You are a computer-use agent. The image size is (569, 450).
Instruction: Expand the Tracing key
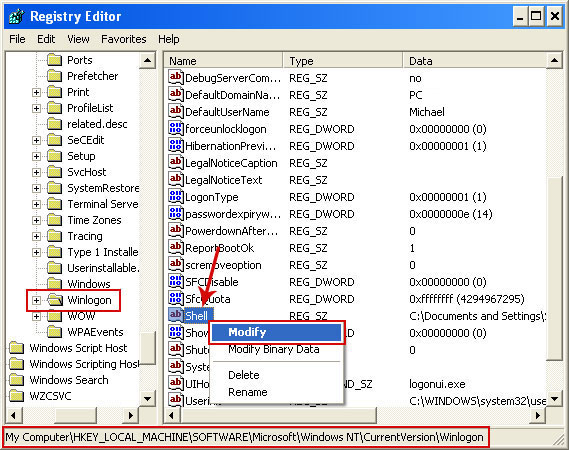tap(36, 236)
